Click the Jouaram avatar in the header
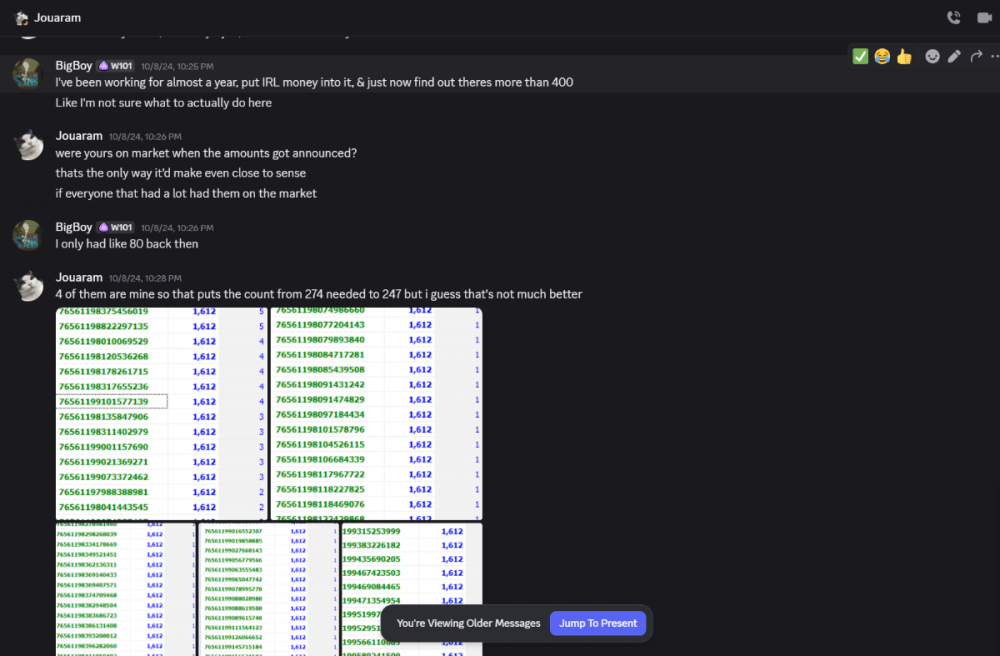This screenshot has height=656, width=1000. click(21, 17)
